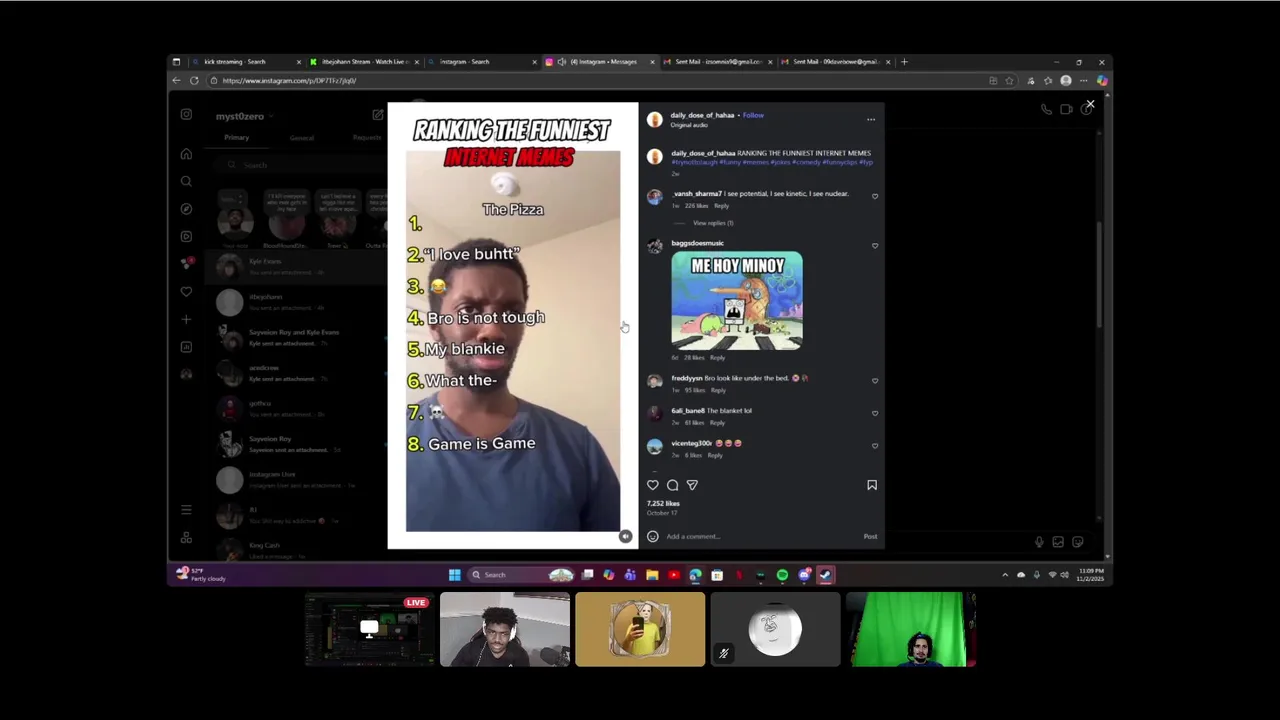The width and height of the screenshot is (1280, 720).
Task: Select the green-screen participant thumbnail
Action: pos(910,630)
